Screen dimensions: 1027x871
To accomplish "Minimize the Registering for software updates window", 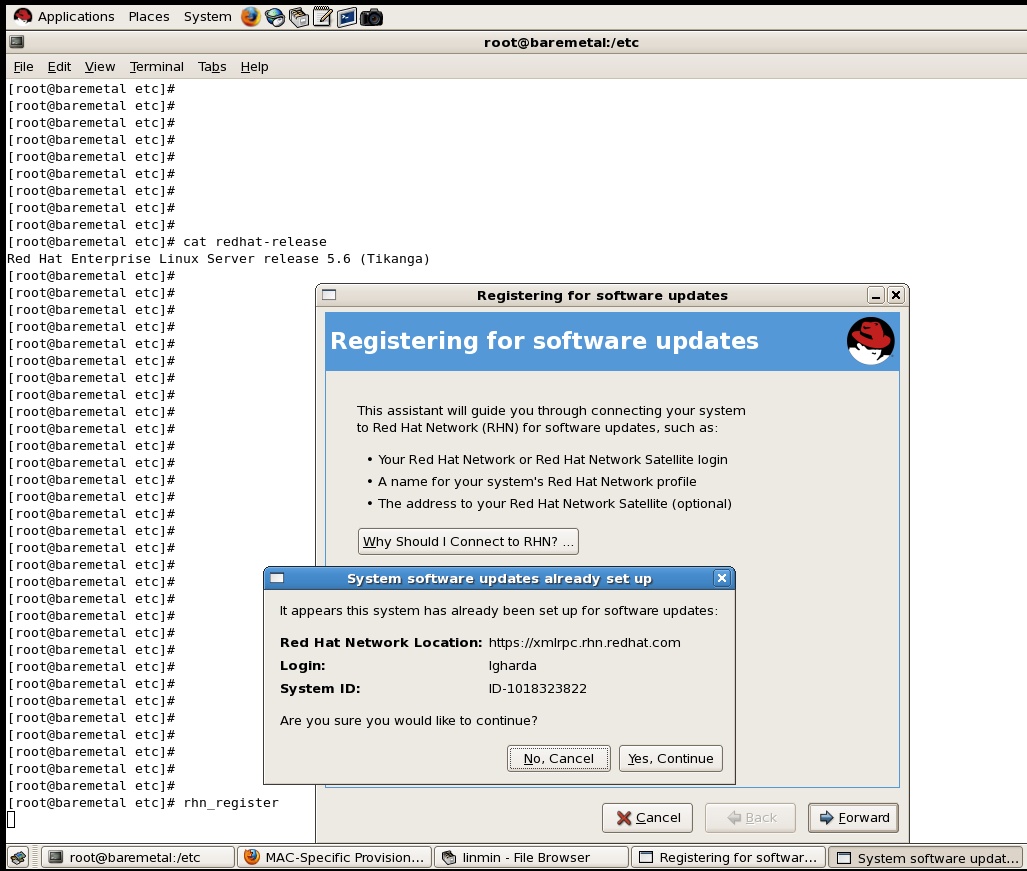I will 876,295.
